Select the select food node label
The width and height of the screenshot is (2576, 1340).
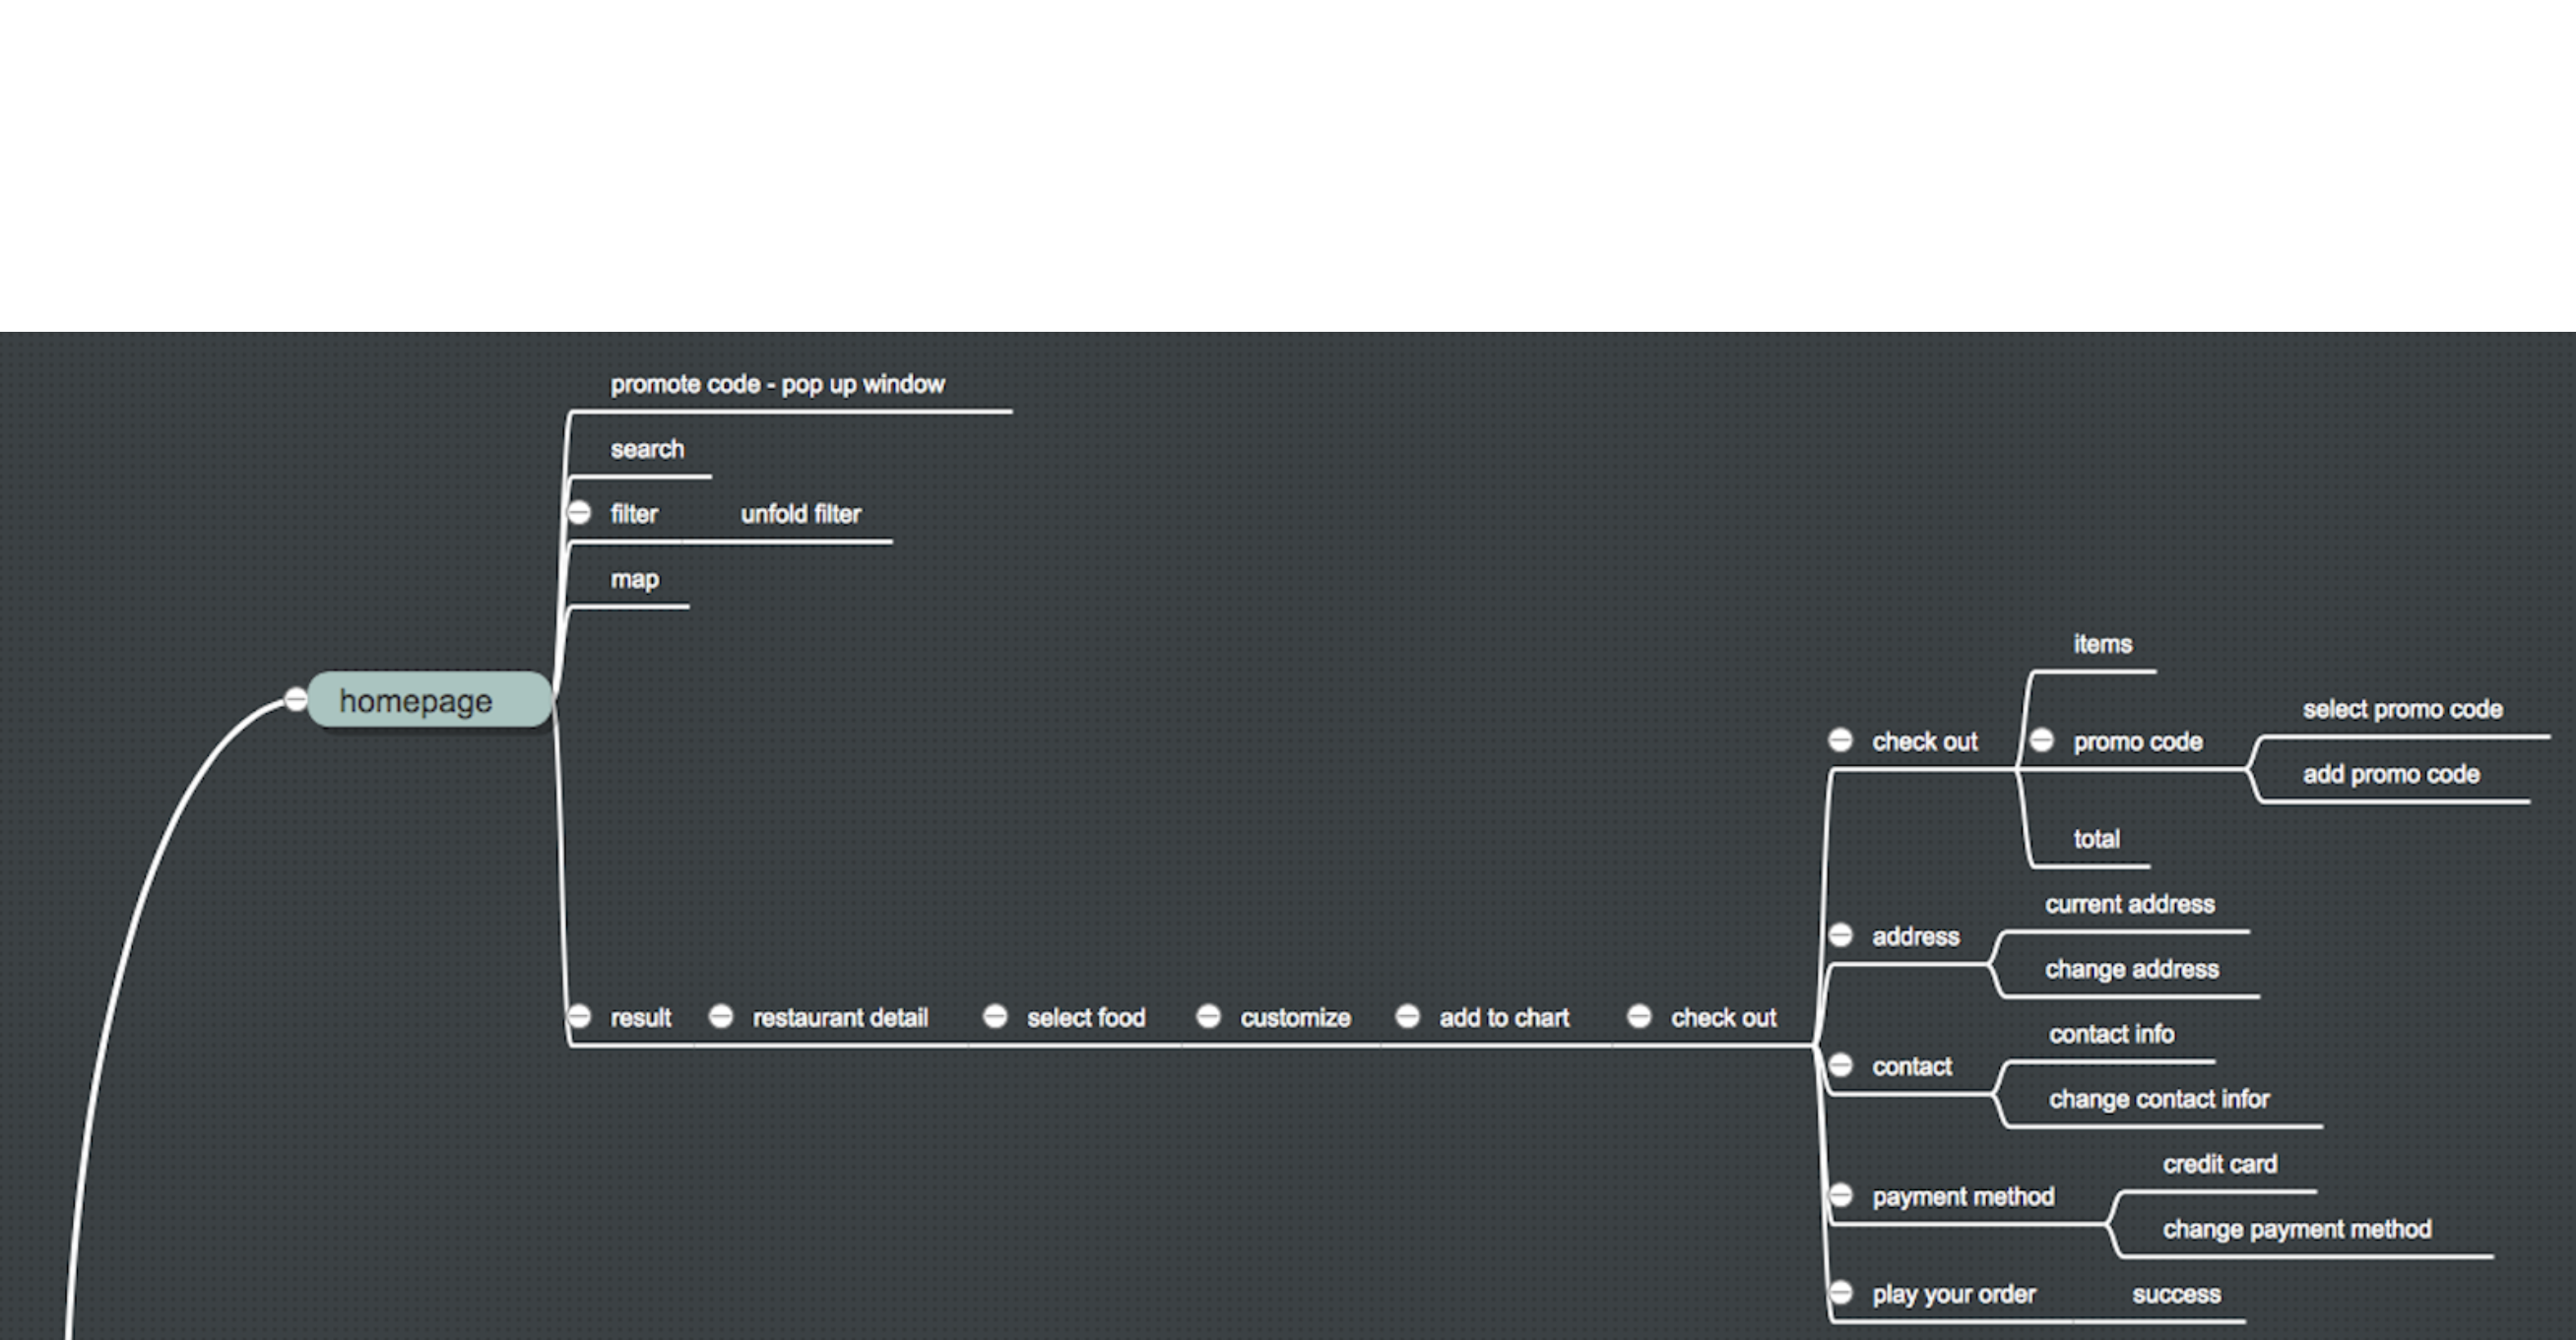(x=1086, y=1018)
